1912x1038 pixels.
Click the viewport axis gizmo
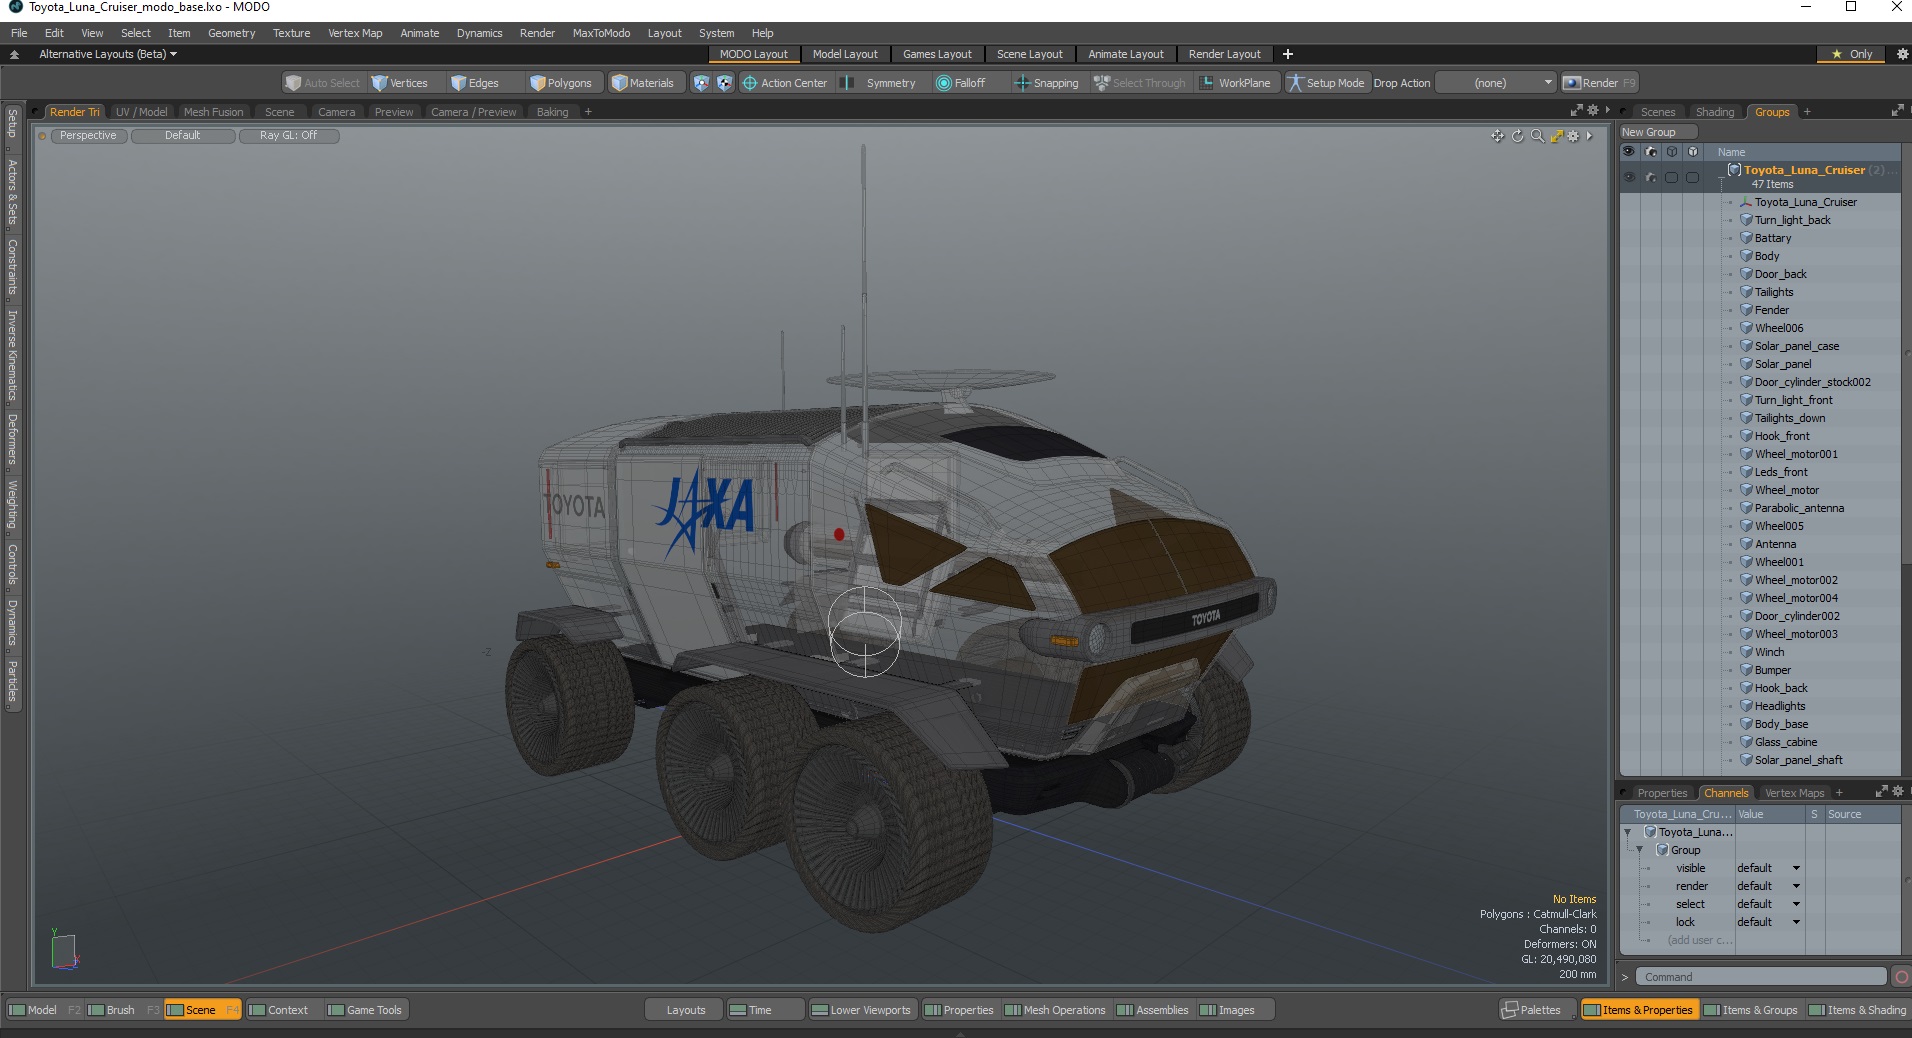[64, 950]
